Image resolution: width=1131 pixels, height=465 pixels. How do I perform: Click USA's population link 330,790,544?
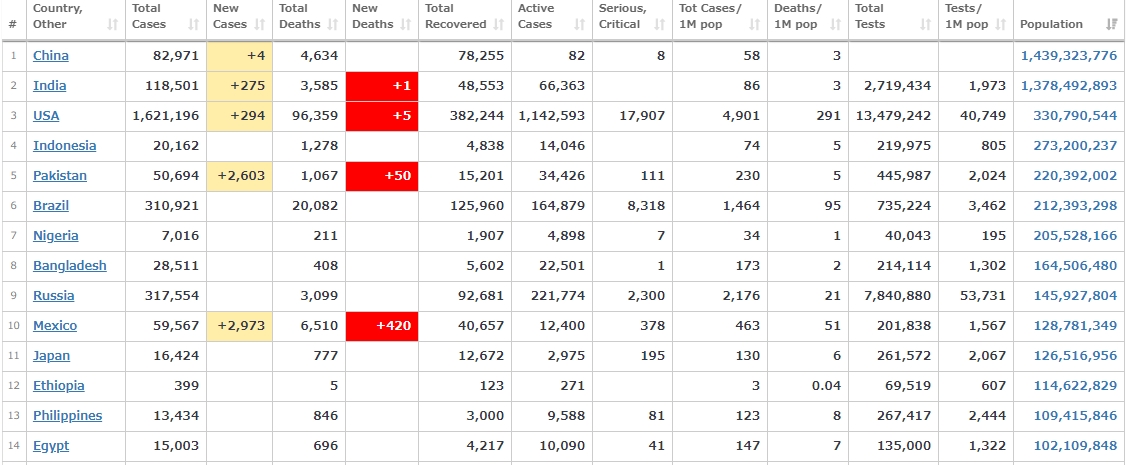coord(1075,116)
